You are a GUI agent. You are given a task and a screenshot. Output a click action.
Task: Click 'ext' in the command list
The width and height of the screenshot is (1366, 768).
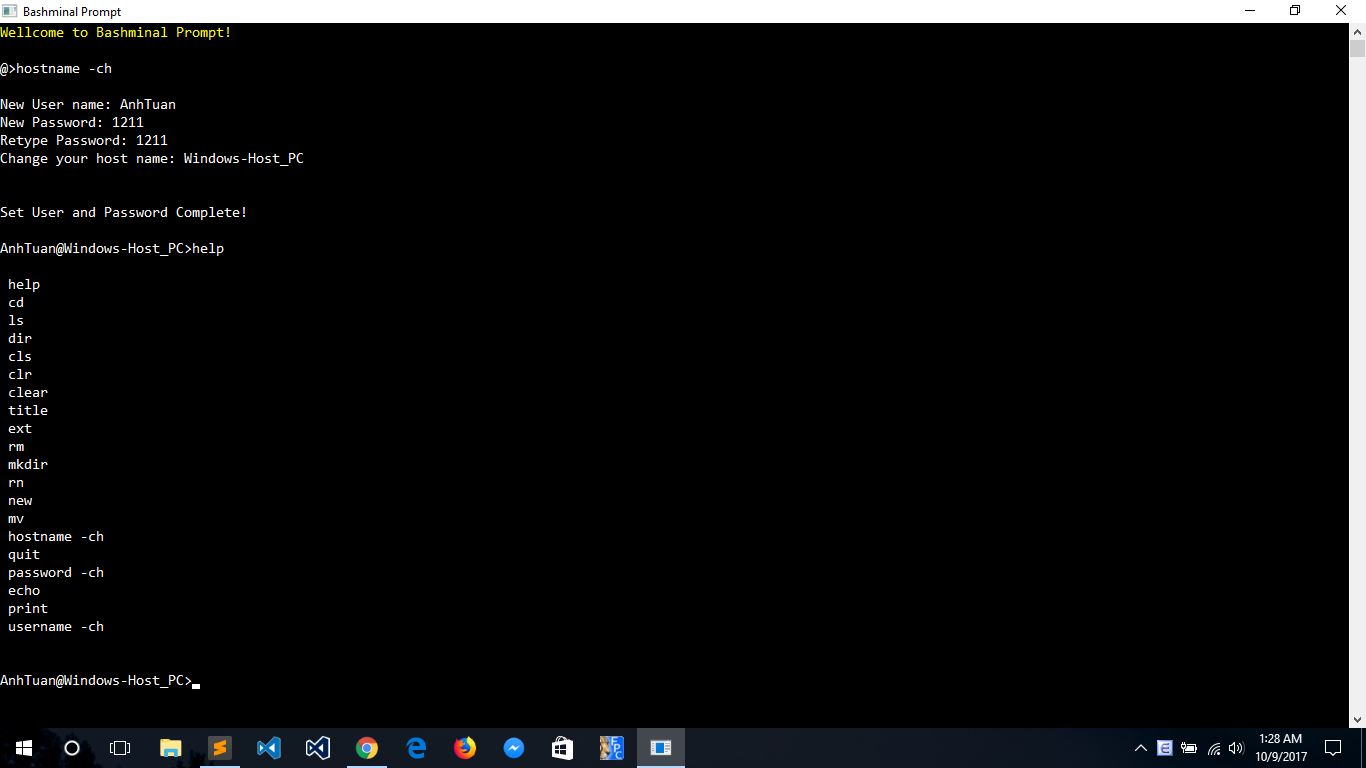tap(20, 428)
